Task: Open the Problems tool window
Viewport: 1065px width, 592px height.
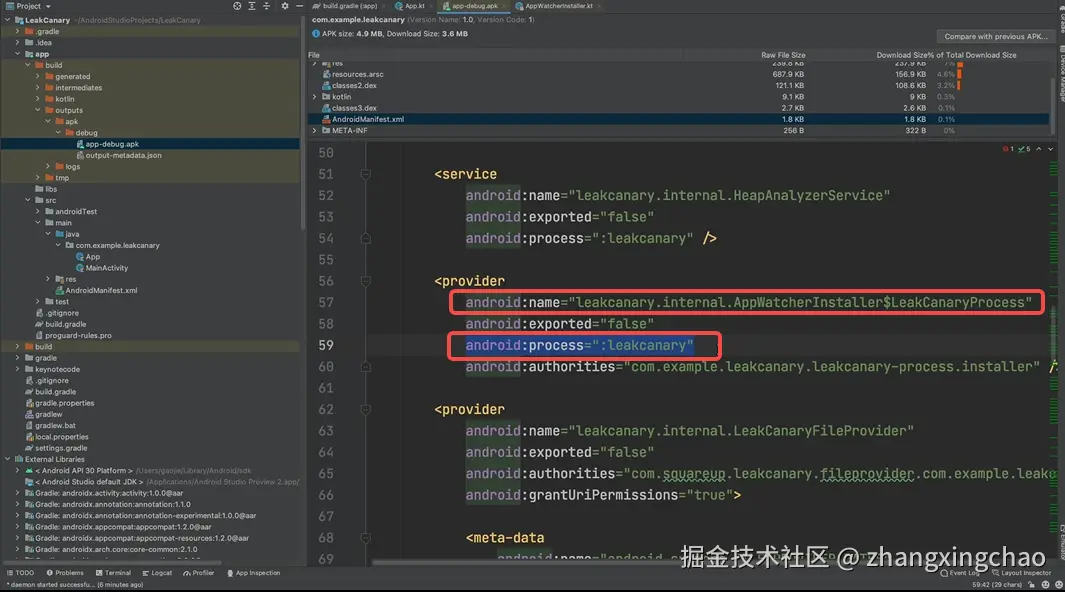Action: (x=65, y=573)
